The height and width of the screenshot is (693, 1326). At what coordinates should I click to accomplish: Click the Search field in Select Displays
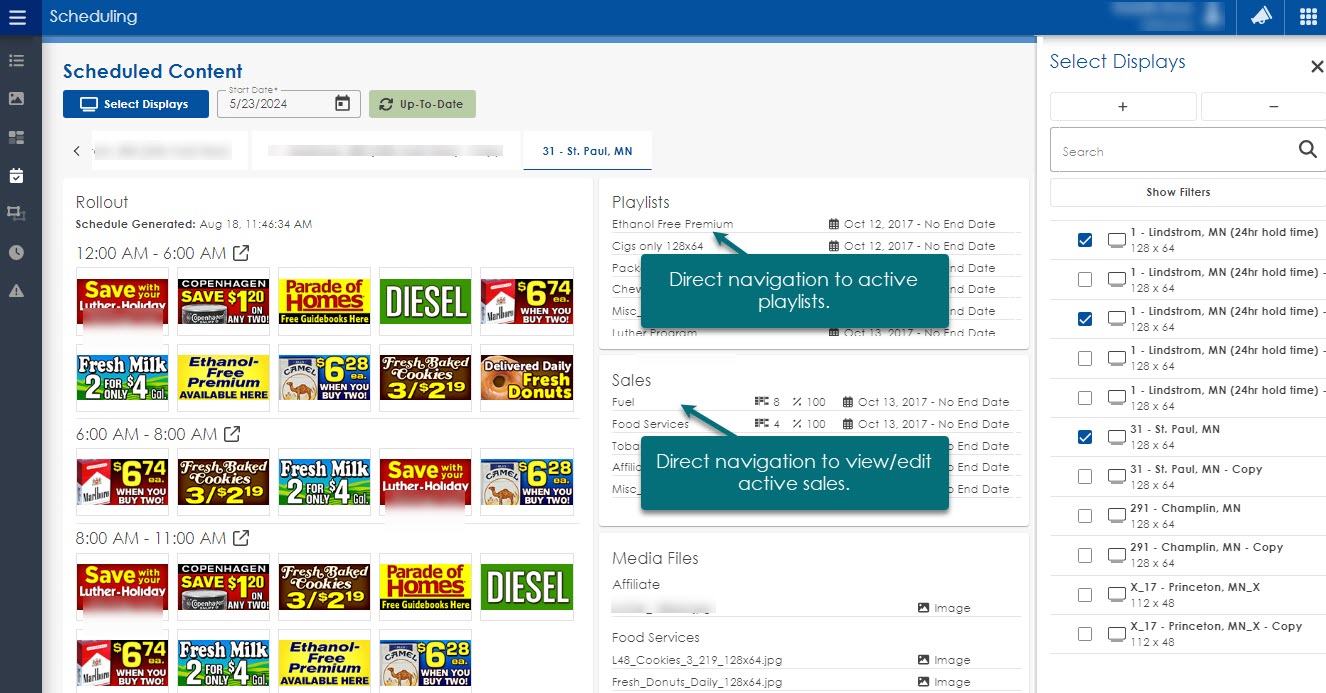click(1170, 151)
